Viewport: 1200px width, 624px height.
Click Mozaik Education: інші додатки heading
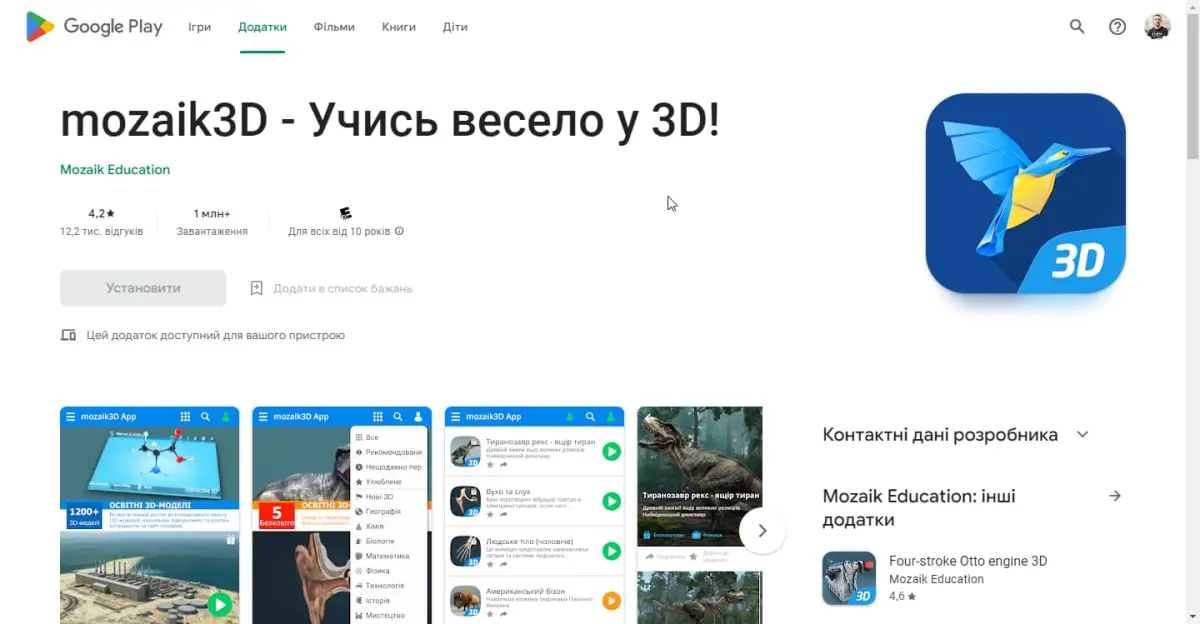(x=919, y=508)
